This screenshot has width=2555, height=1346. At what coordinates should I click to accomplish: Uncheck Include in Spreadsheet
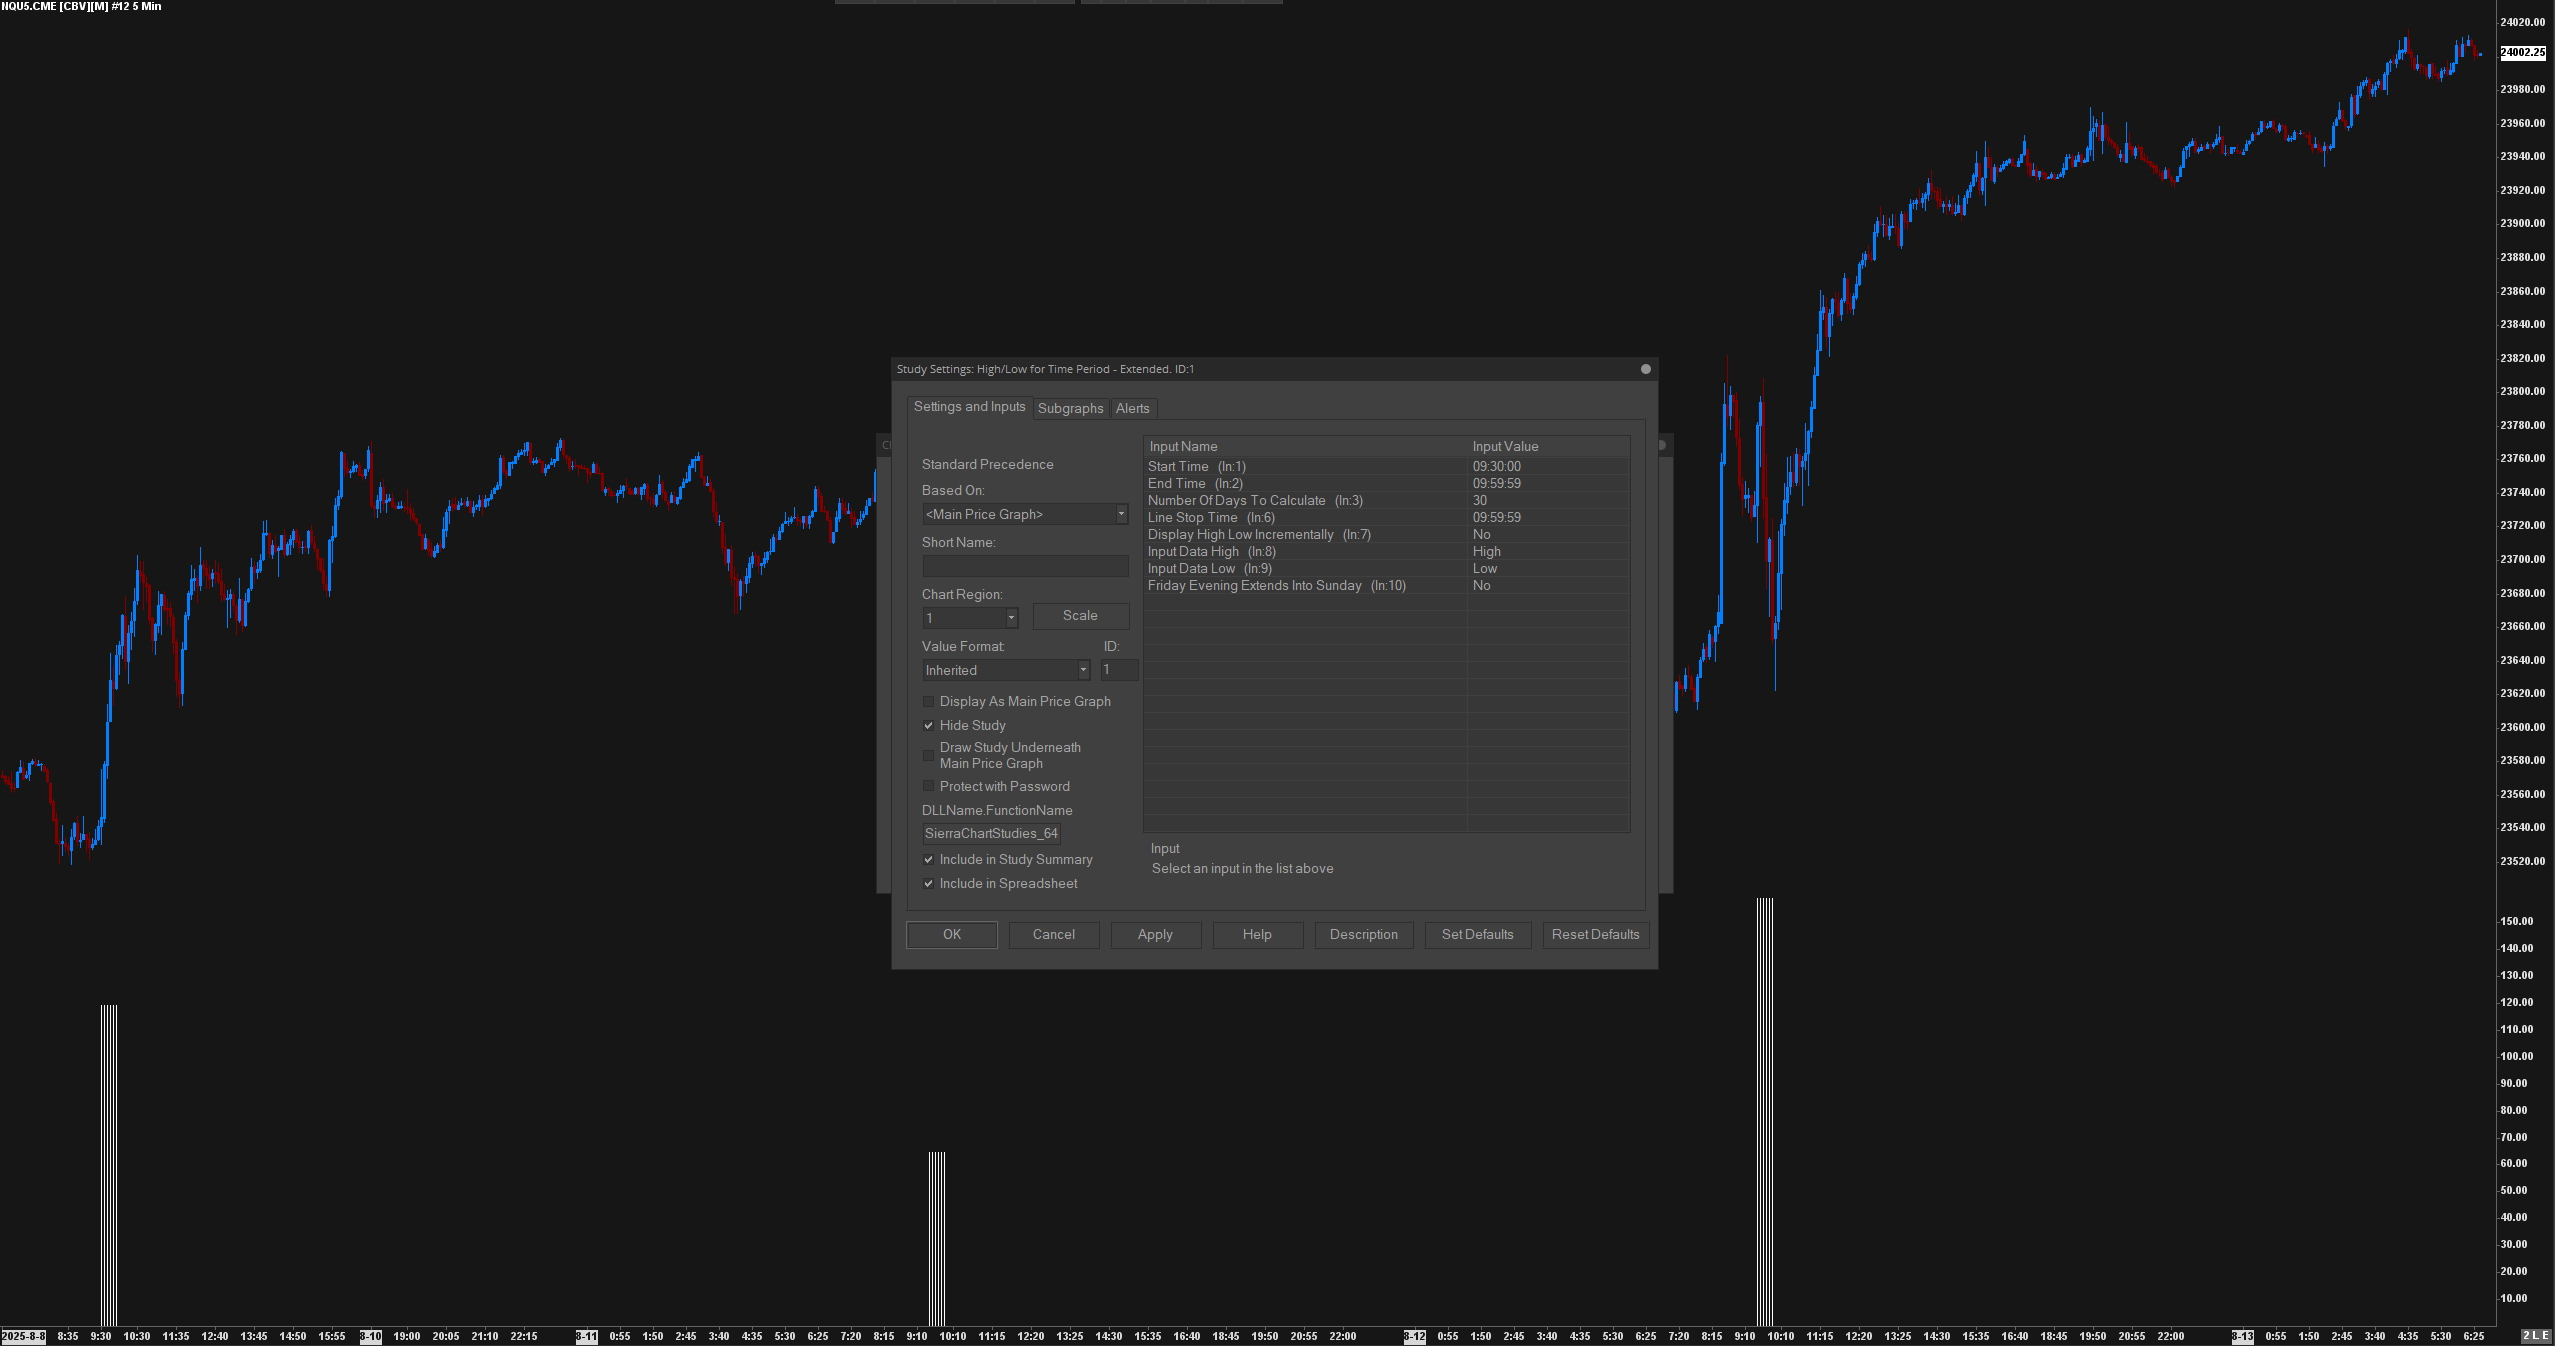click(929, 884)
